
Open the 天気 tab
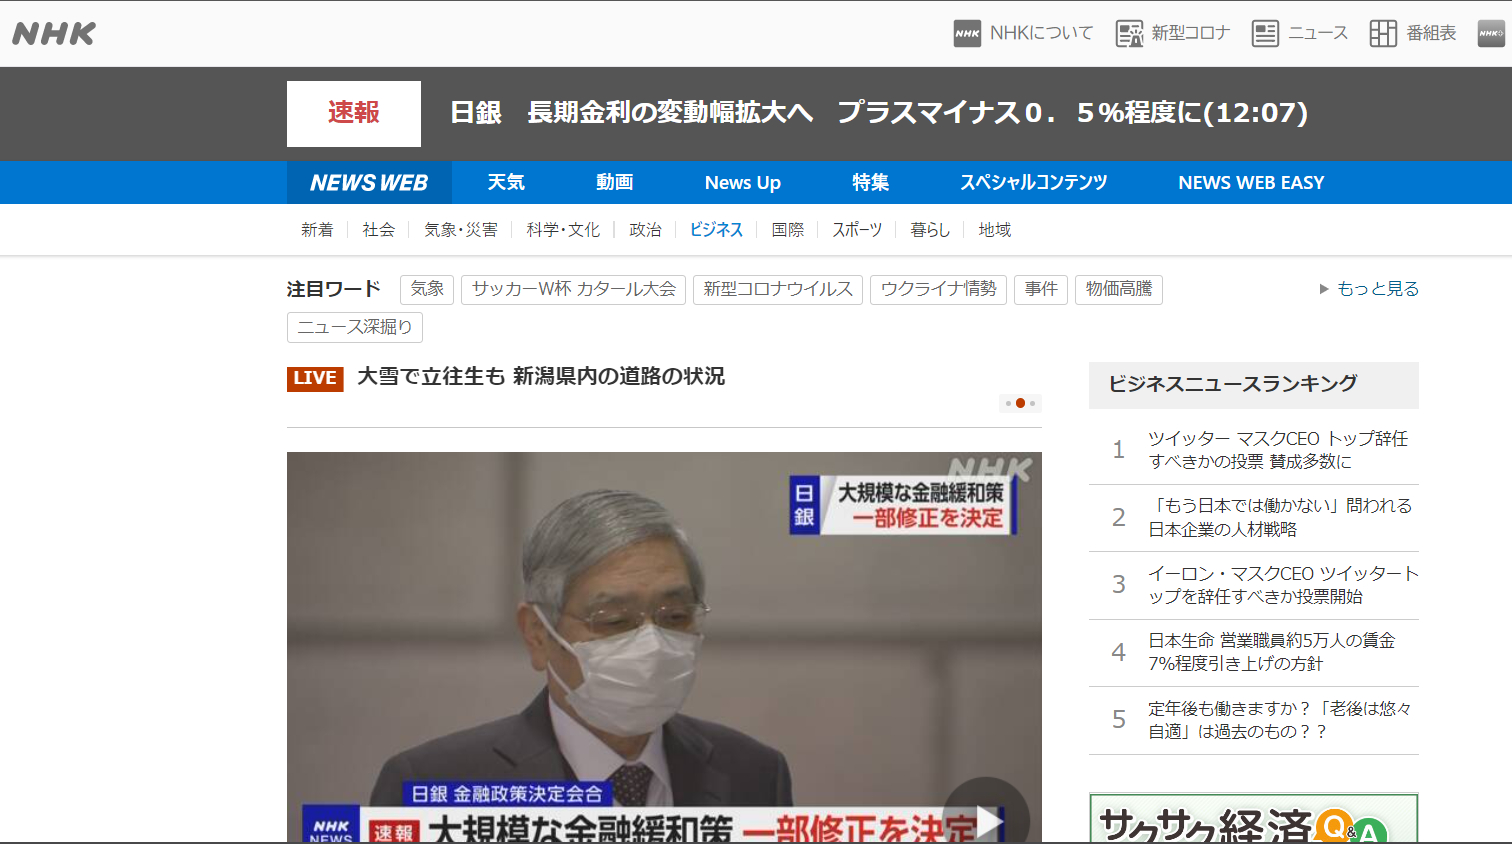pyautogui.click(x=507, y=182)
